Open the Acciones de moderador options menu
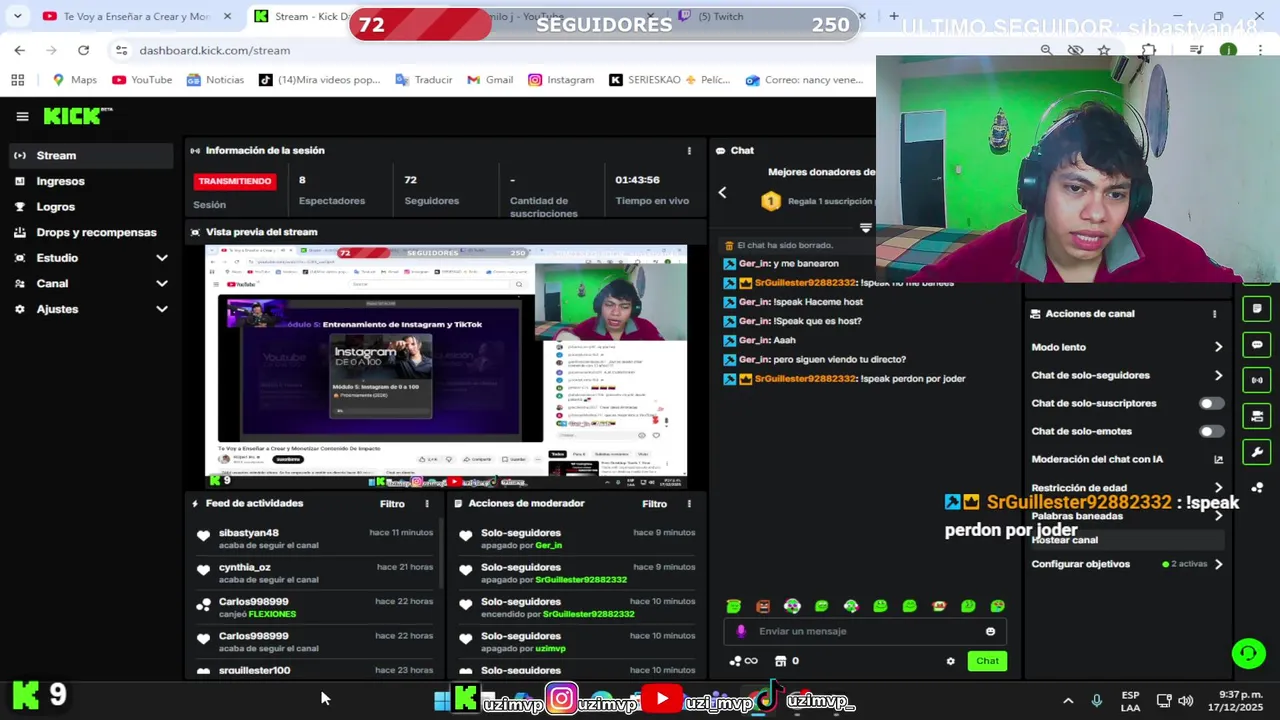This screenshot has width=1280, height=720. 689,504
